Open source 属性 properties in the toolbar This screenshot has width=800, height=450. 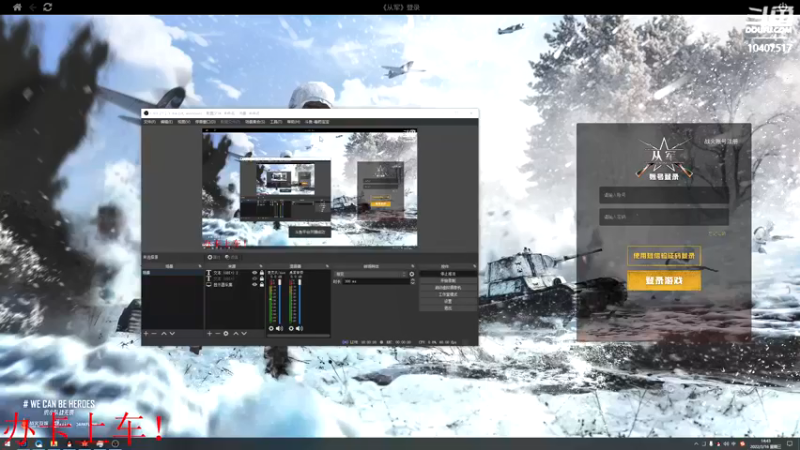[x=214, y=257]
